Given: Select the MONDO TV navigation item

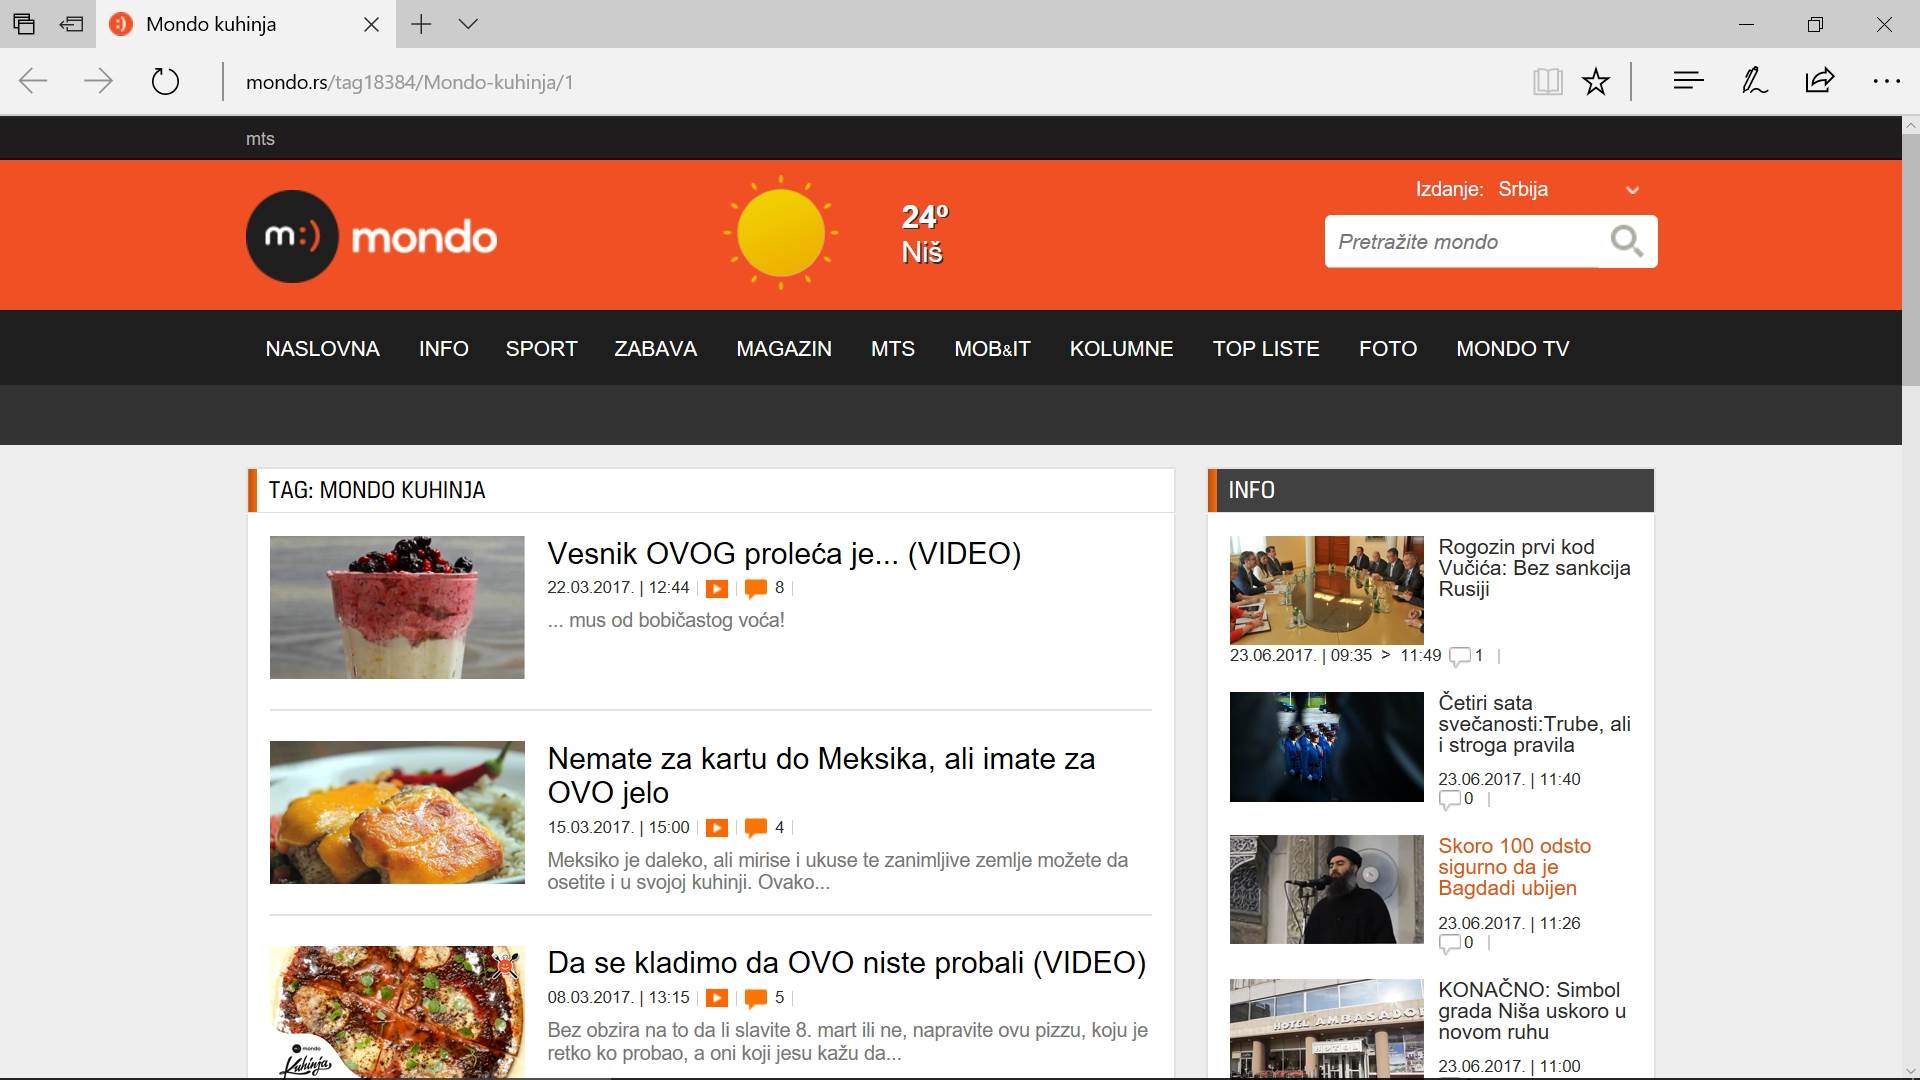Looking at the screenshot, I should (1512, 348).
